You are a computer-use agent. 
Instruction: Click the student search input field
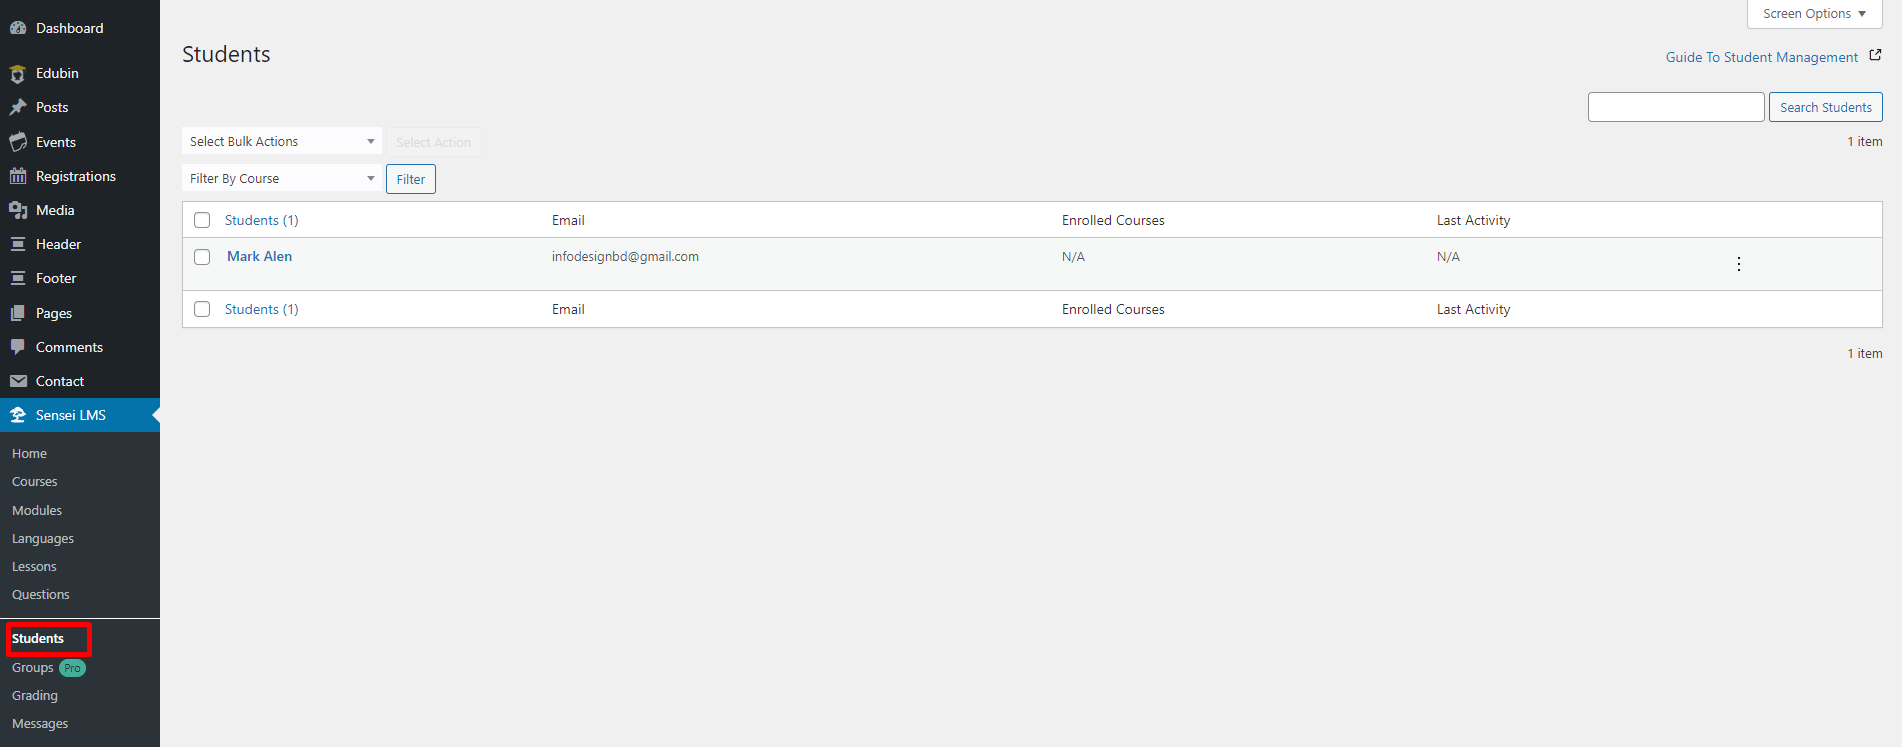(x=1675, y=107)
